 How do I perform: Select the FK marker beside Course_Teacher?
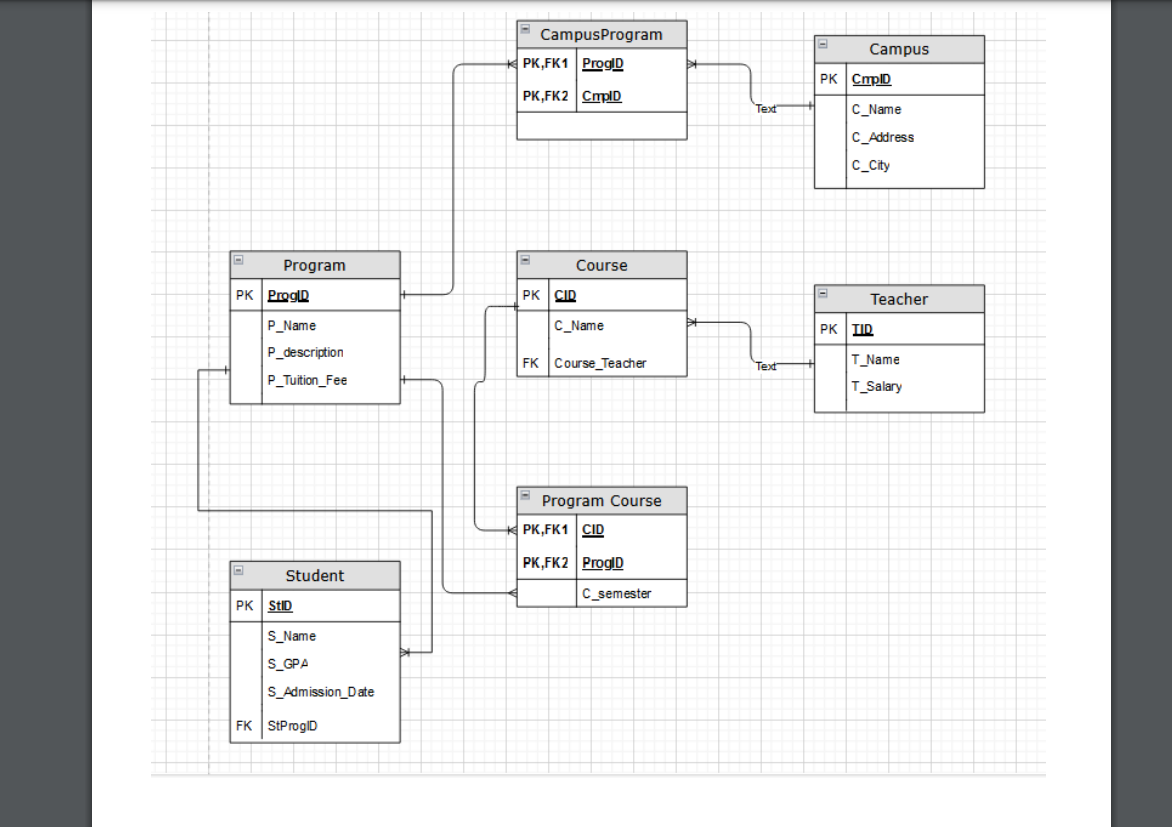pyautogui.click(x=531, y=363)
